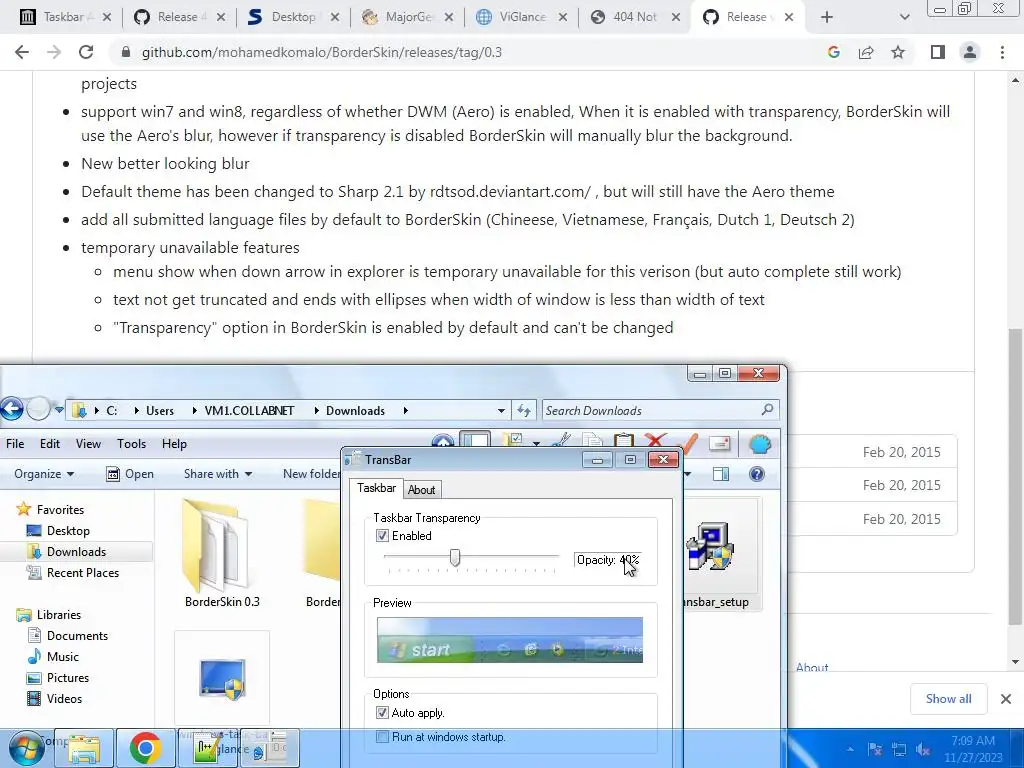Click the search magnifier in Search Downloads
This screenshot has width=1024, height=768.
[x=767, y=410]
